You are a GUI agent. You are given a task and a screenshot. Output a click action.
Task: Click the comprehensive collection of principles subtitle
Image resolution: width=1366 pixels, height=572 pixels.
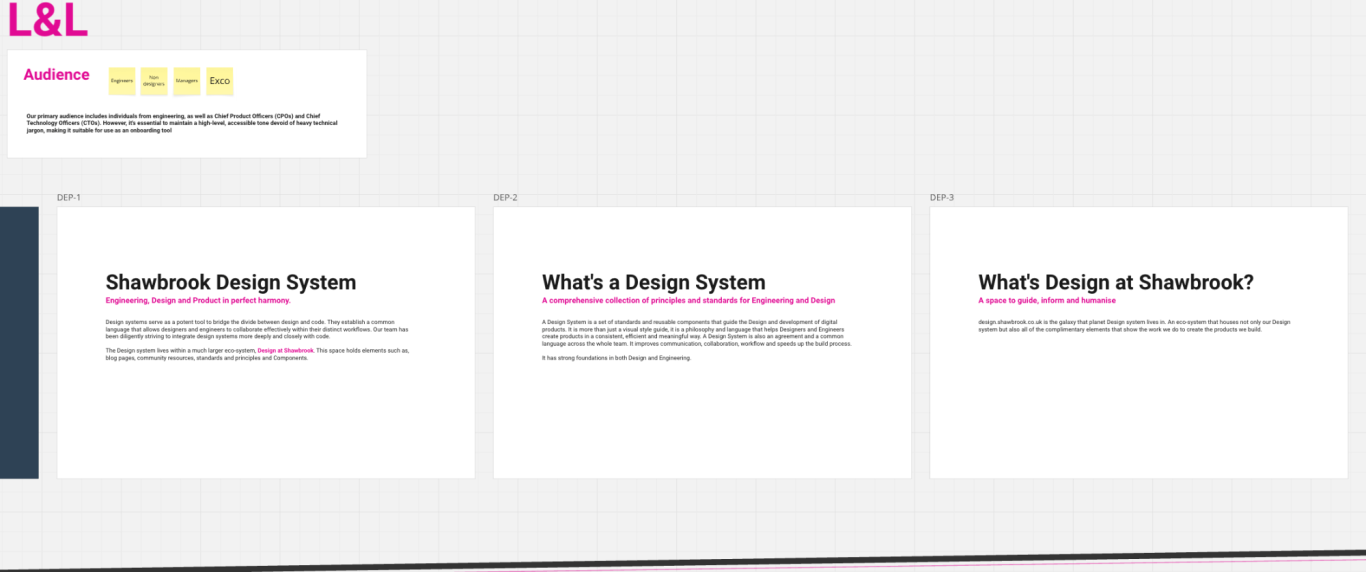[x=688, y=301]
